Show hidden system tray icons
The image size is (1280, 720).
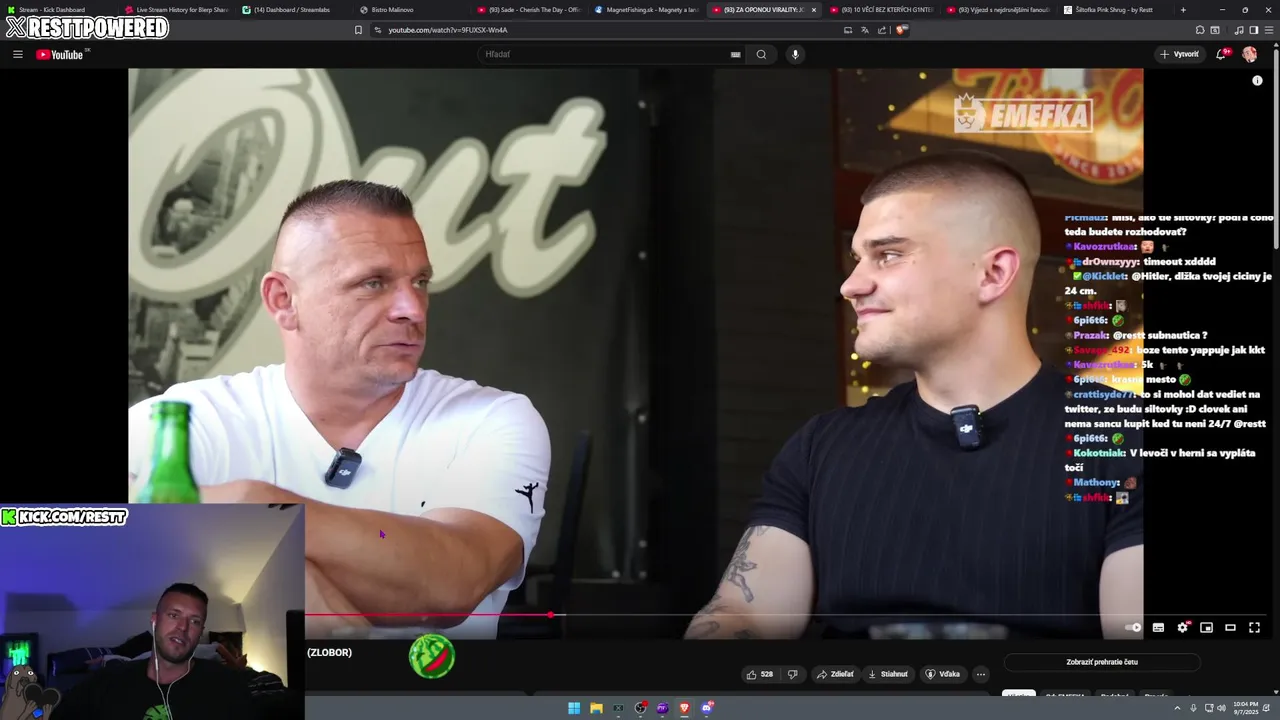pos(1178,708)
